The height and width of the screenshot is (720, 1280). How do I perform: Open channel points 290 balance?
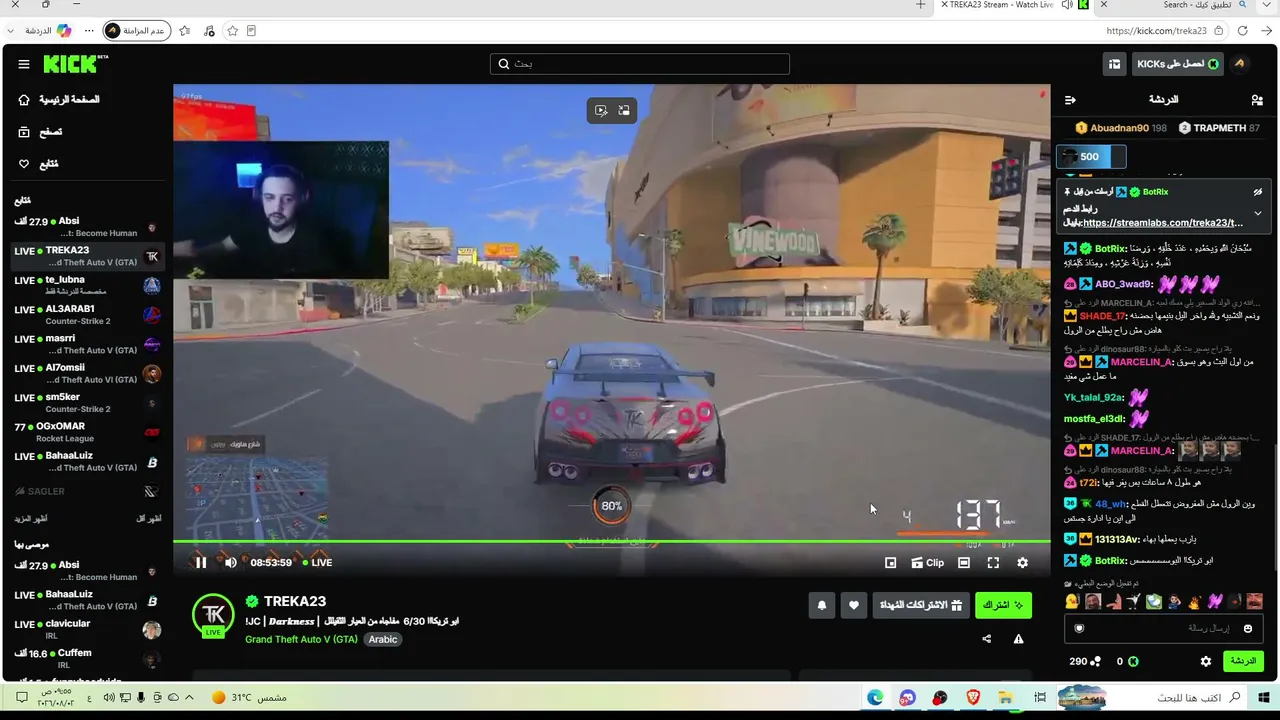click(1085, 661)
